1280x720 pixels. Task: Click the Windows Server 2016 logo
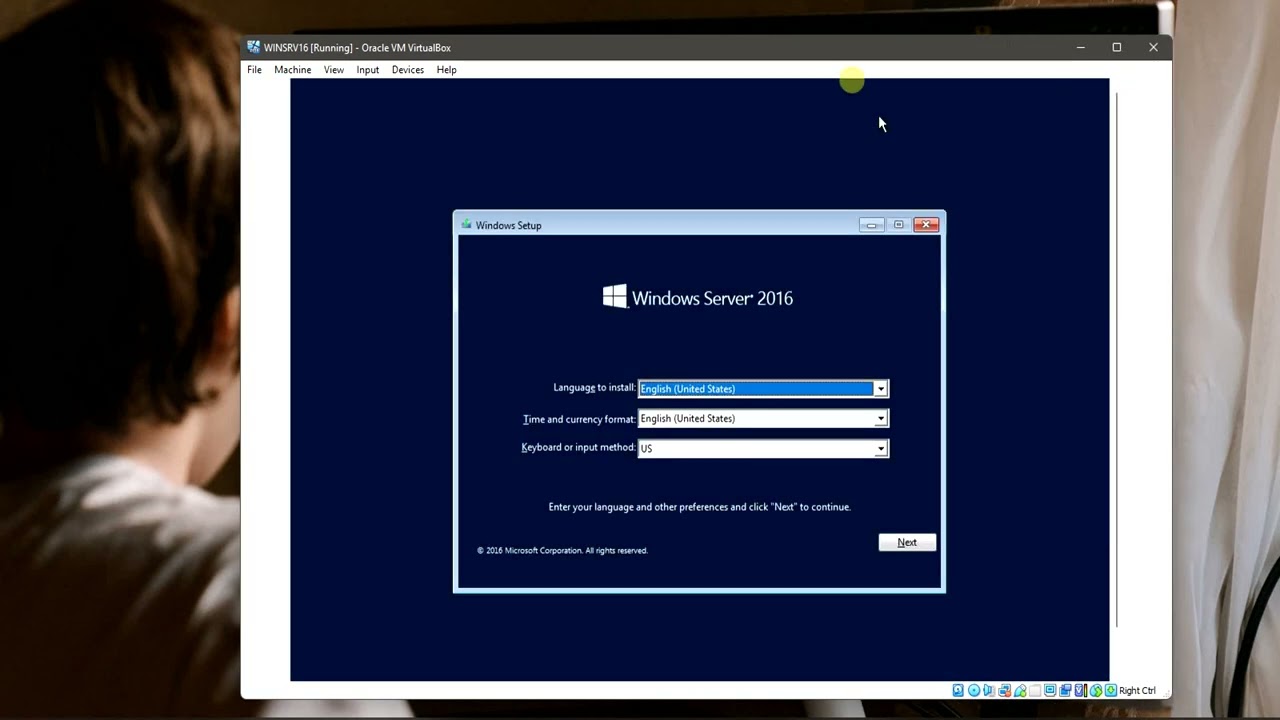point(697,297)
